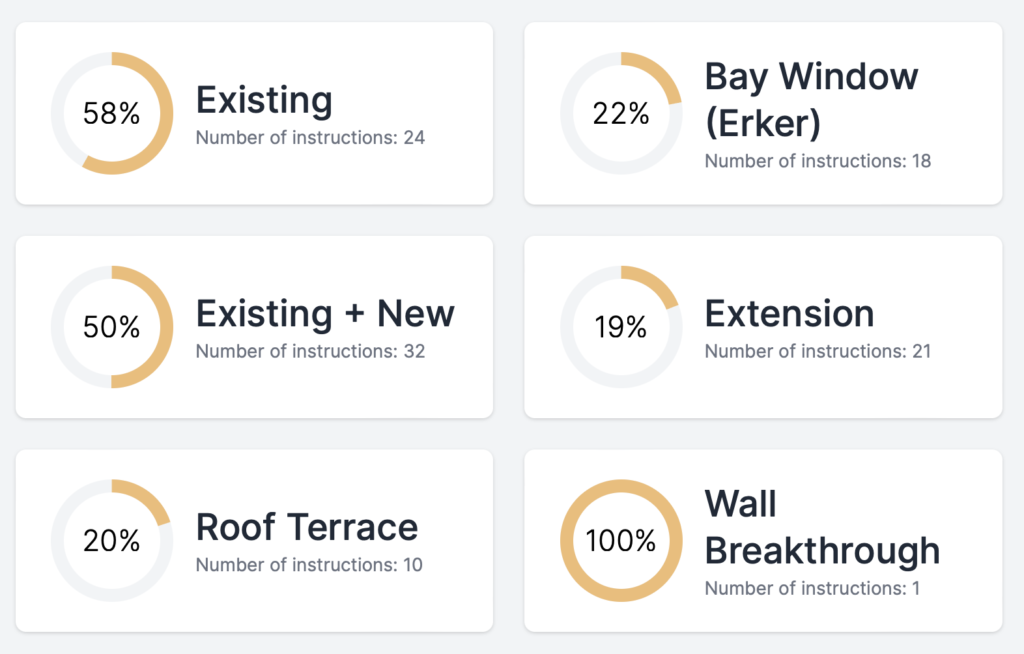Open the Existing + New title
Image resolution: width=1024 pixels, height=654 pixels.
[325, 313]
